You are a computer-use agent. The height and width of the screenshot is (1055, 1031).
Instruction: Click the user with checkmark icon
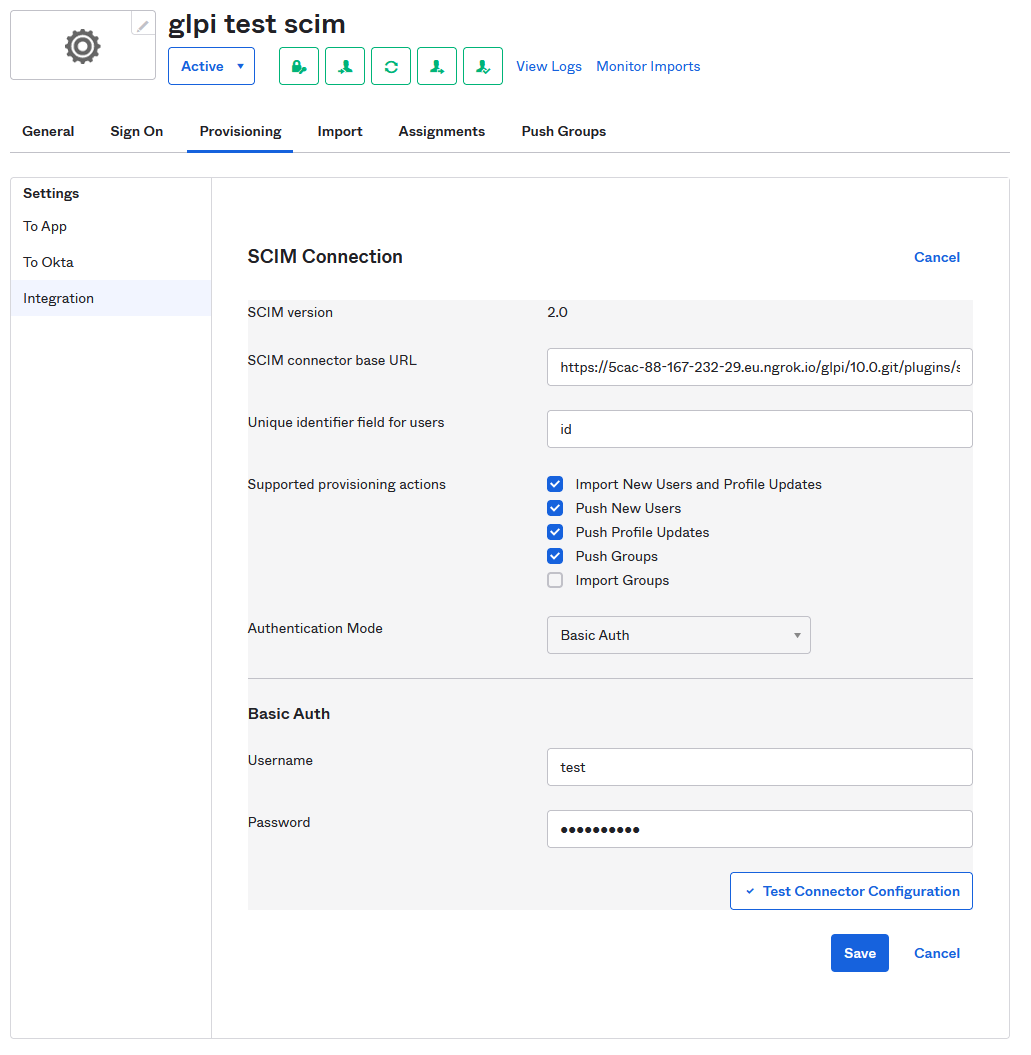(483, 66)
